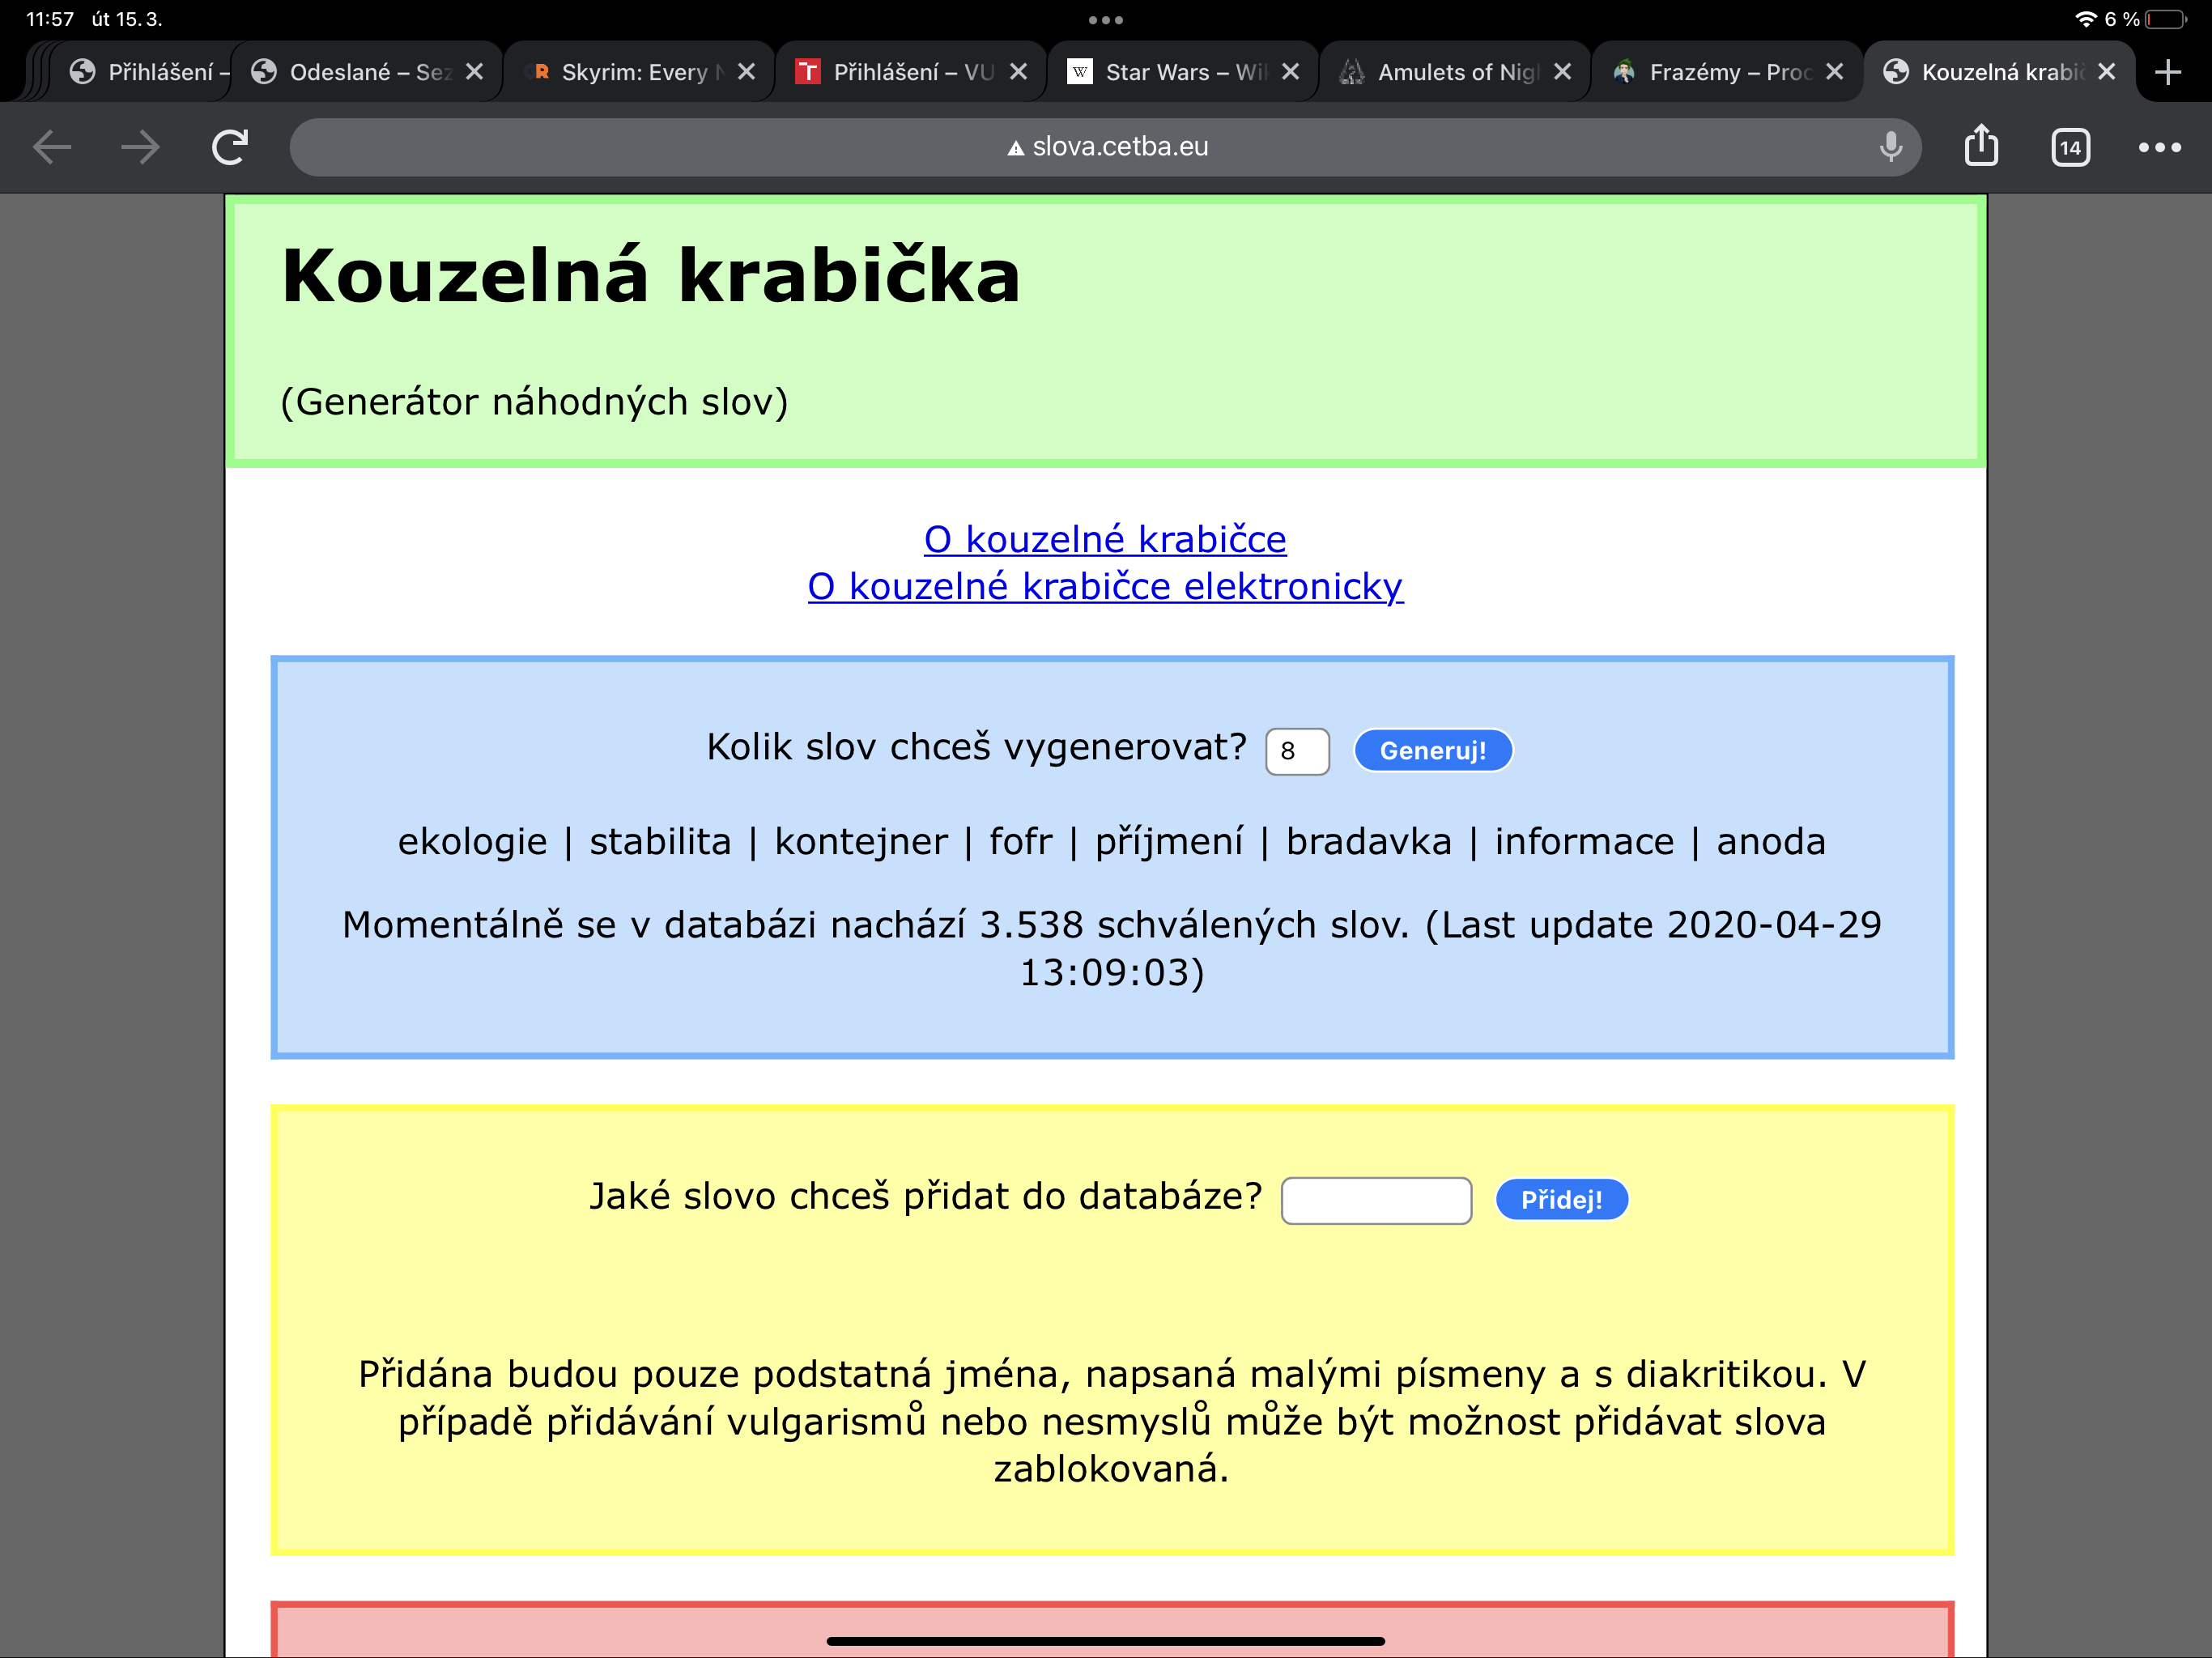Tap the generated word anoda

1771,841
